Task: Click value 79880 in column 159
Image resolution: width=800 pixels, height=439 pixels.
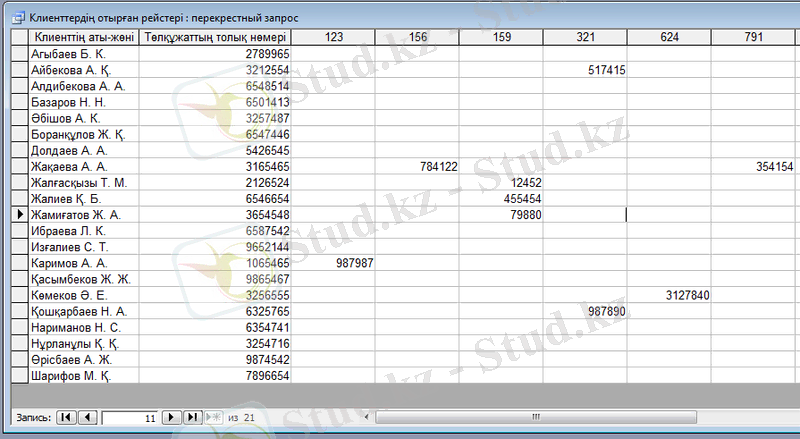Action: pos(501,215)
